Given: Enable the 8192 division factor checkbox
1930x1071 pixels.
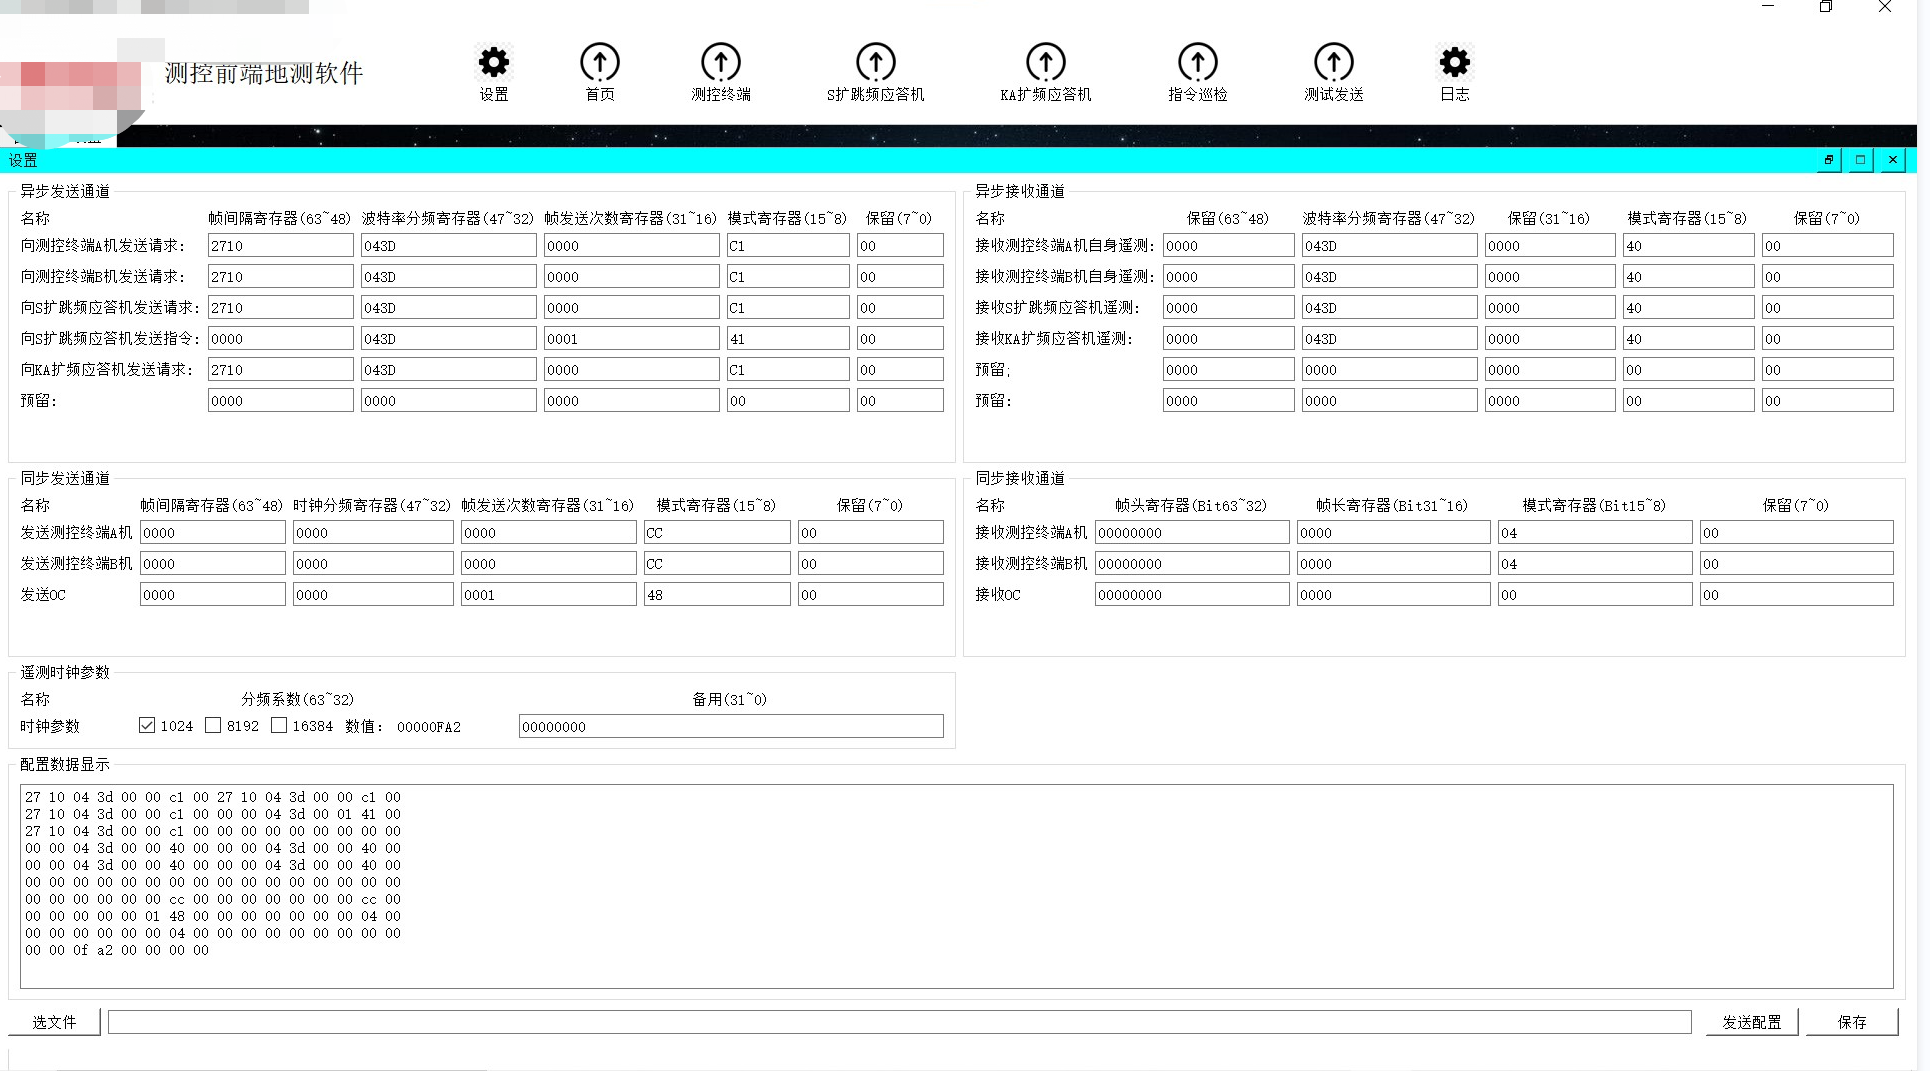Looking at the screenshot, I should [213, 726].
